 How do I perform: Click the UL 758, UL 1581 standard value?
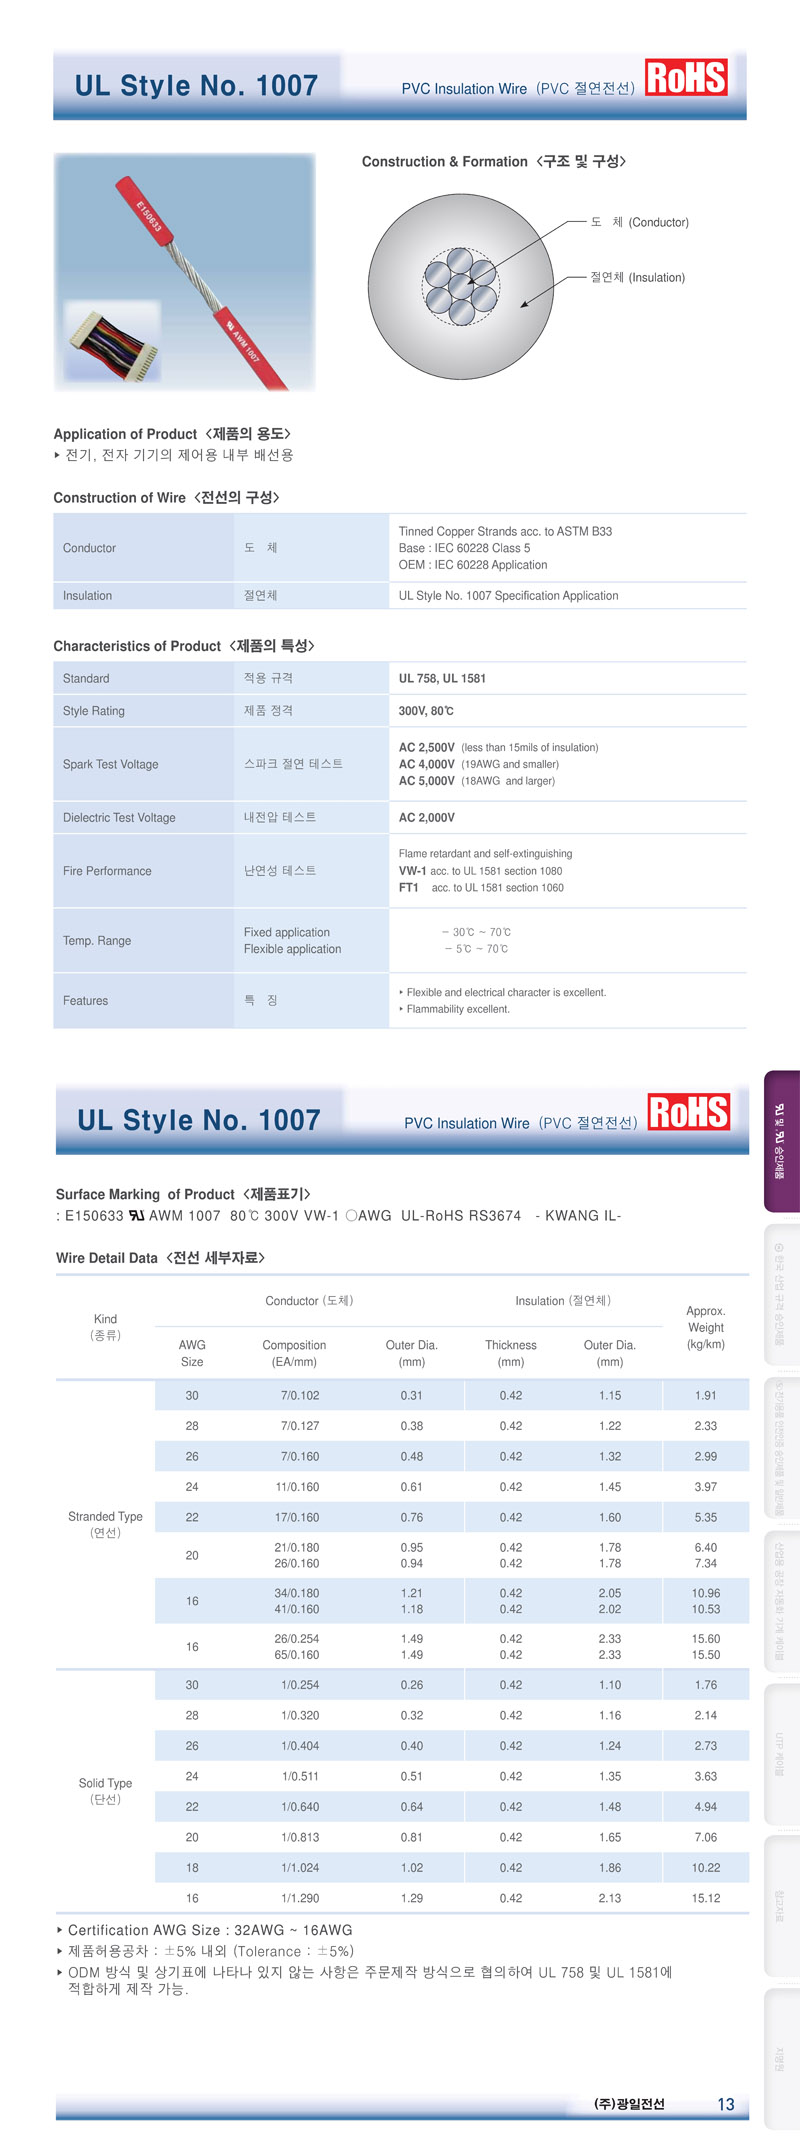tap(442, 678)
